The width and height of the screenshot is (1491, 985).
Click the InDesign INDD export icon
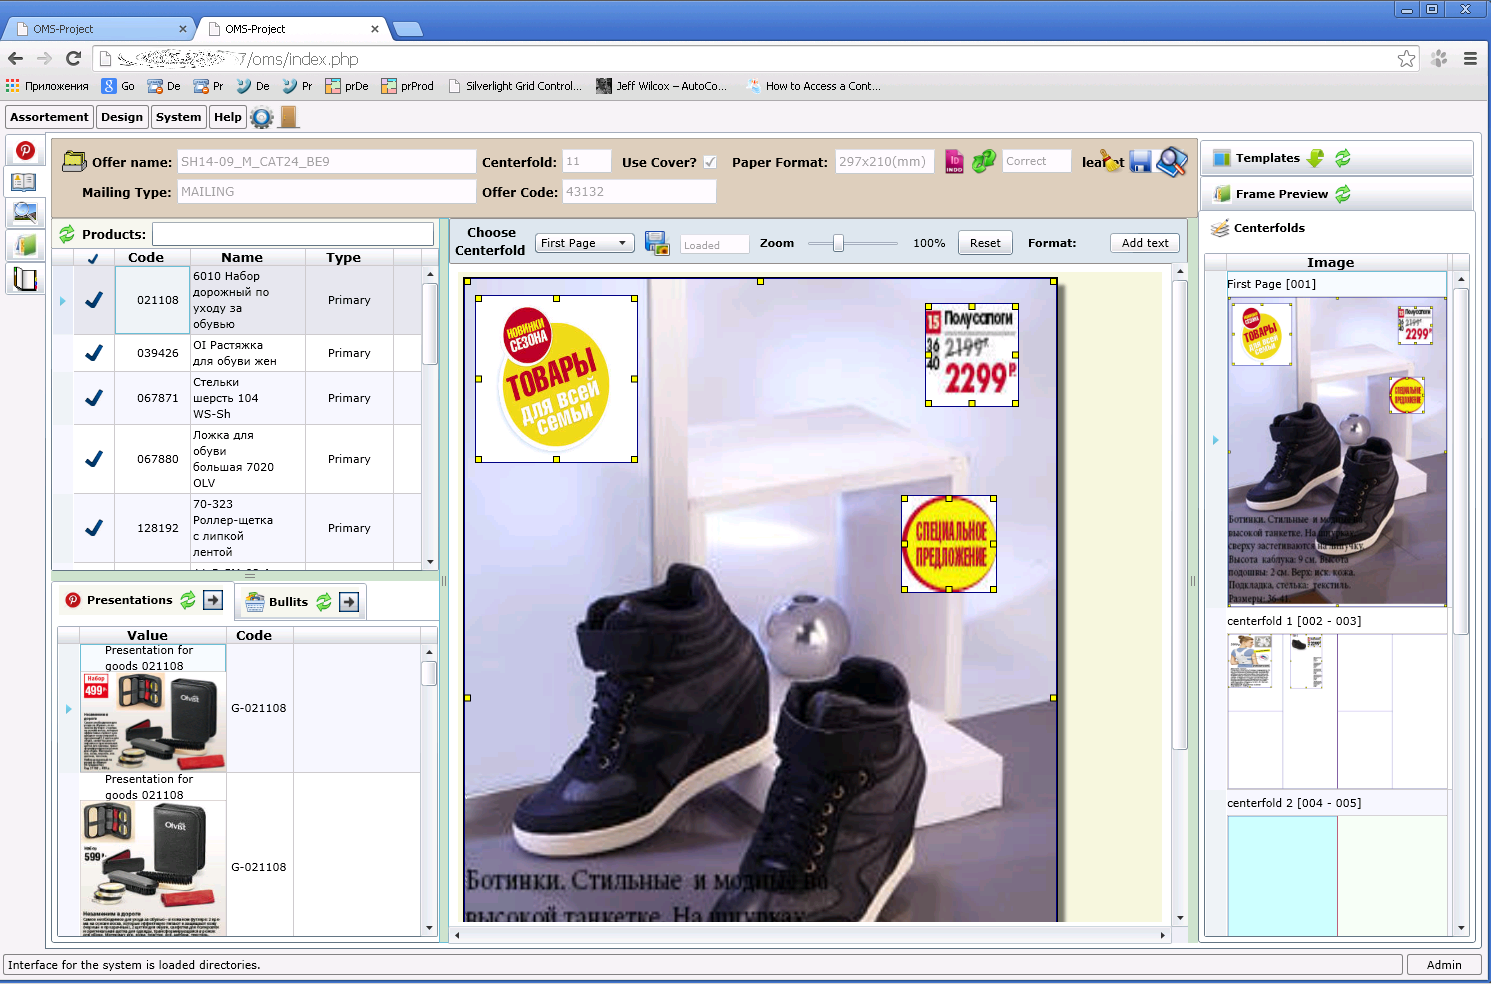[954, 161]
